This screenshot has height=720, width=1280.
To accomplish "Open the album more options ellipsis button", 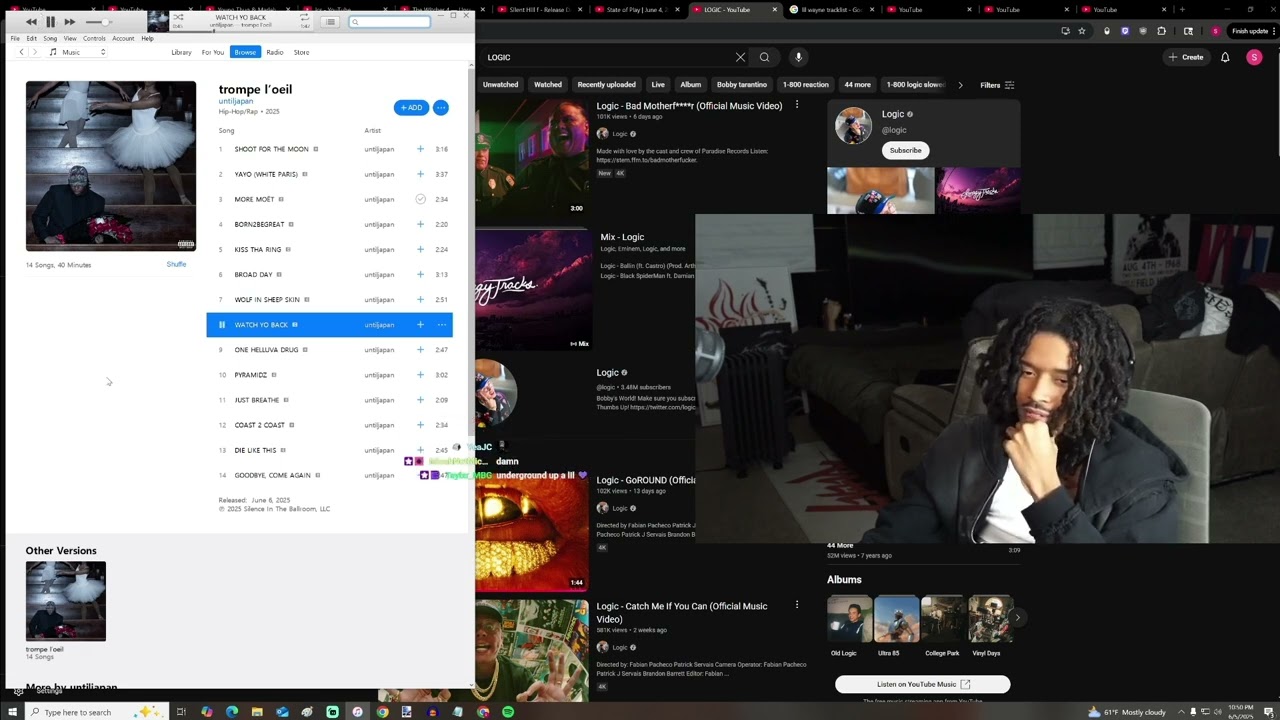I will click(441, 107).
